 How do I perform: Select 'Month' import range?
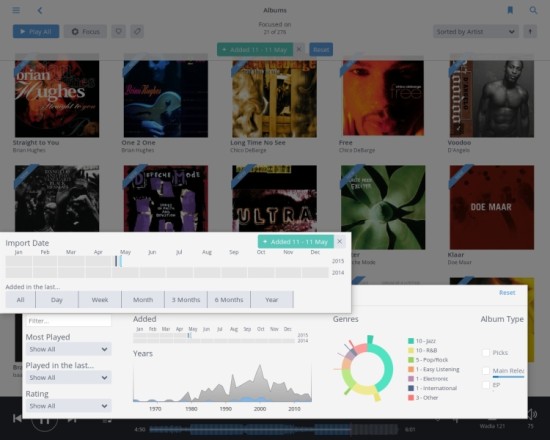143,300
